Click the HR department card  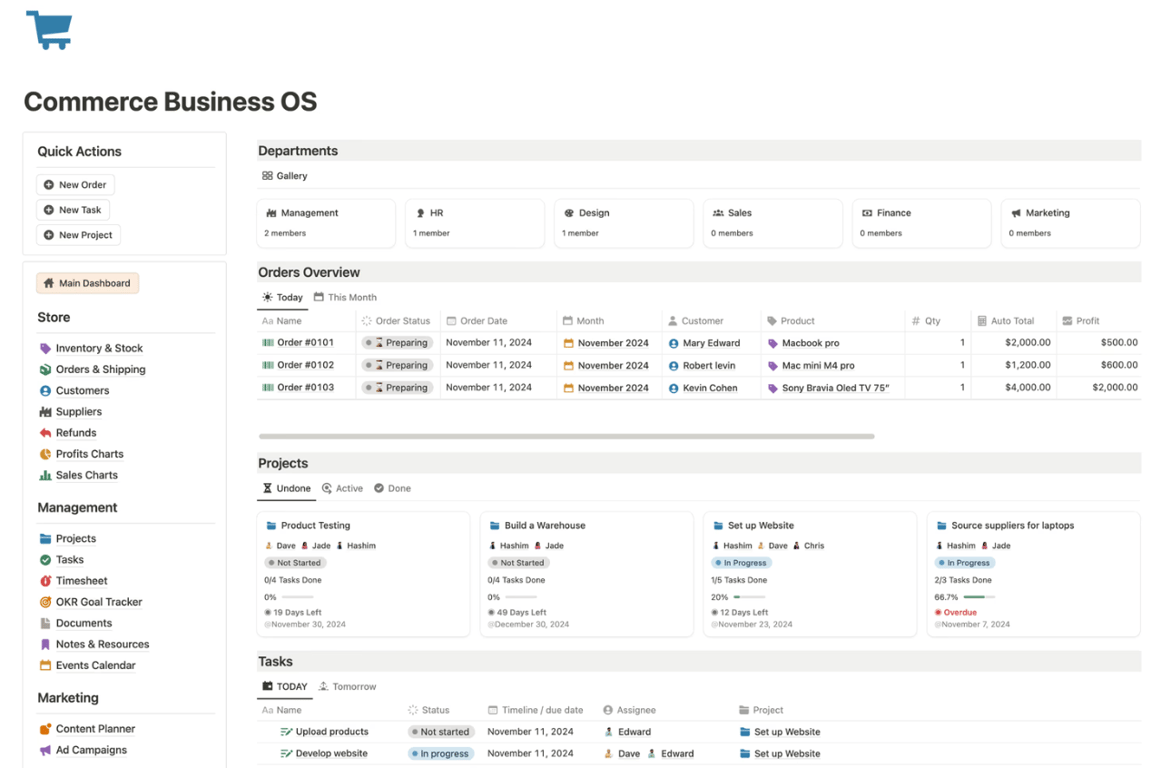click(x=475, y=222)
